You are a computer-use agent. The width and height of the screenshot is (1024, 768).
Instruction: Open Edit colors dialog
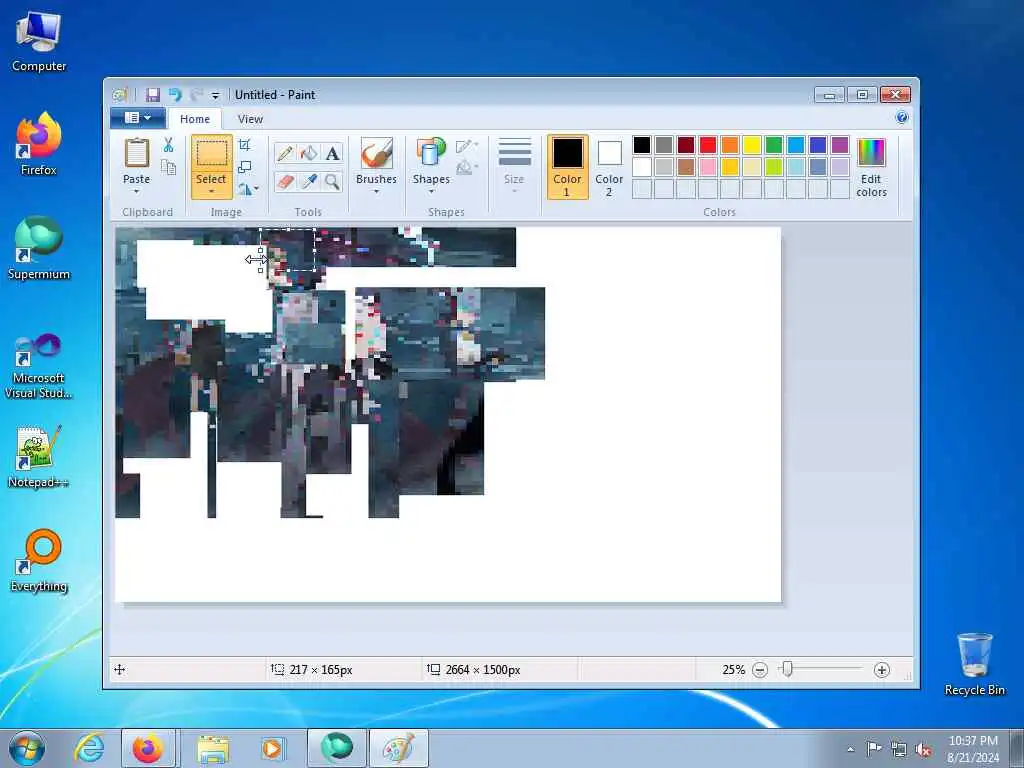[x=871, y=168]
